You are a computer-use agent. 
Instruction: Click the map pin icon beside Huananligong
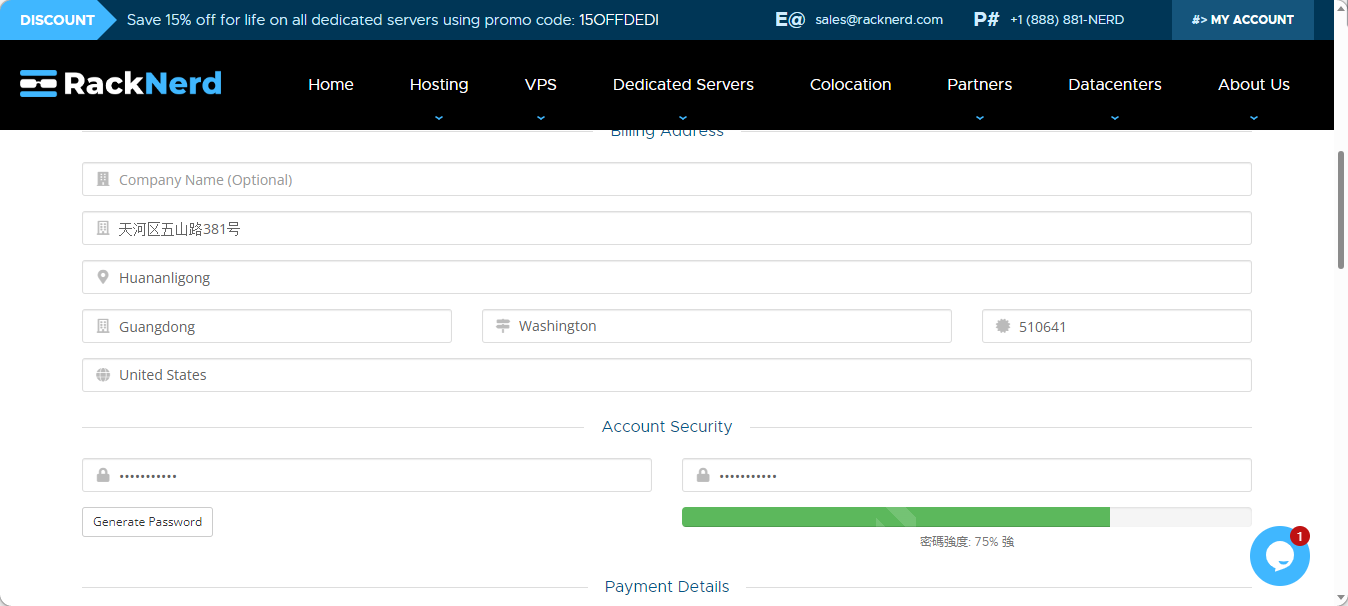[102, 277]
